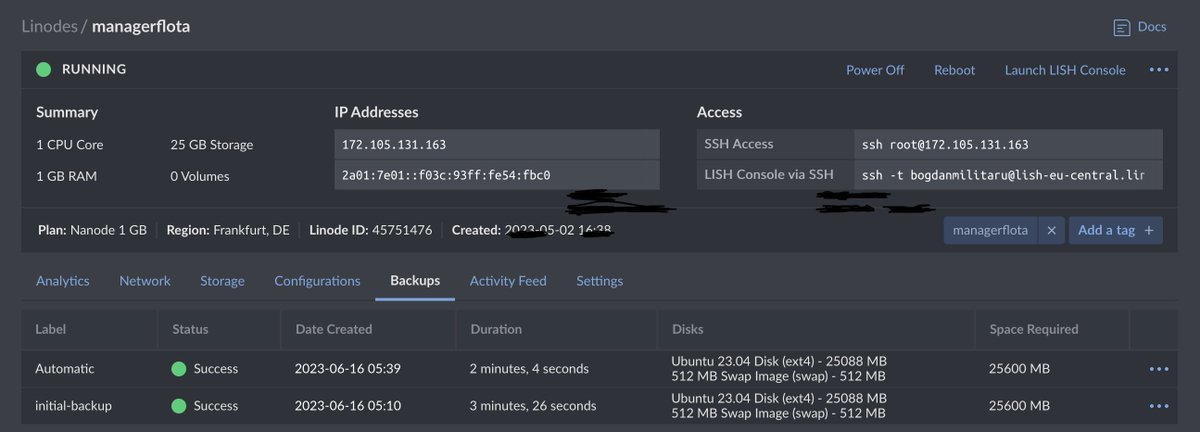Switch to the Network tab
The width and height of the screenshot is (1200, 432).
(145, 281)
